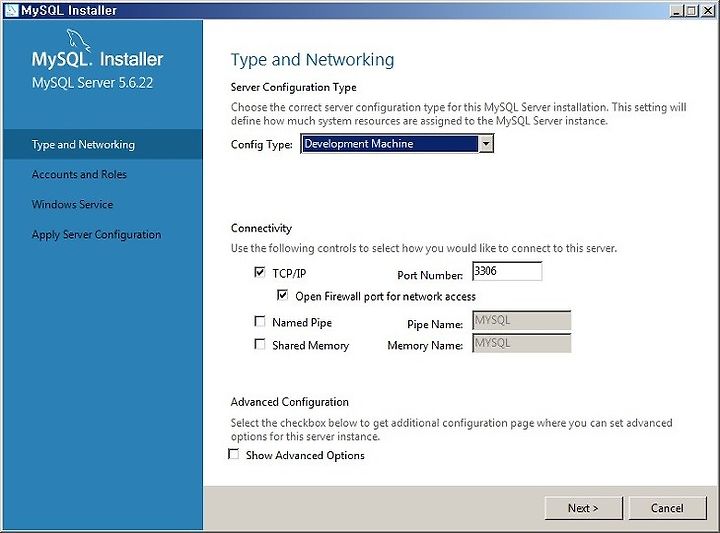Select the Development Machine combo box
The width and height of the screenshot is (720, 533).
click(397, 144)
